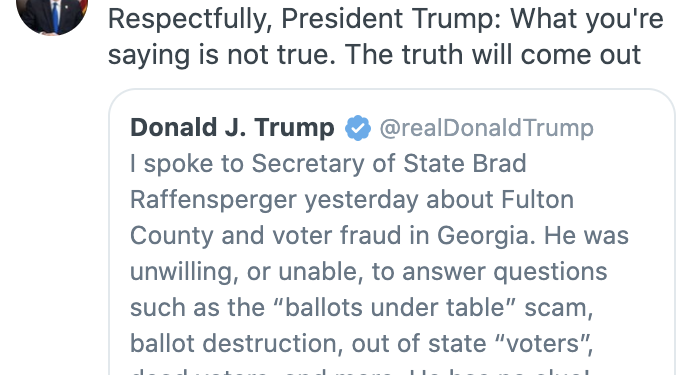Click the word 'Georgia' in quoted tweet
Image resolution: width=696 pixels, height=375 pixels.
coord(483,236)
